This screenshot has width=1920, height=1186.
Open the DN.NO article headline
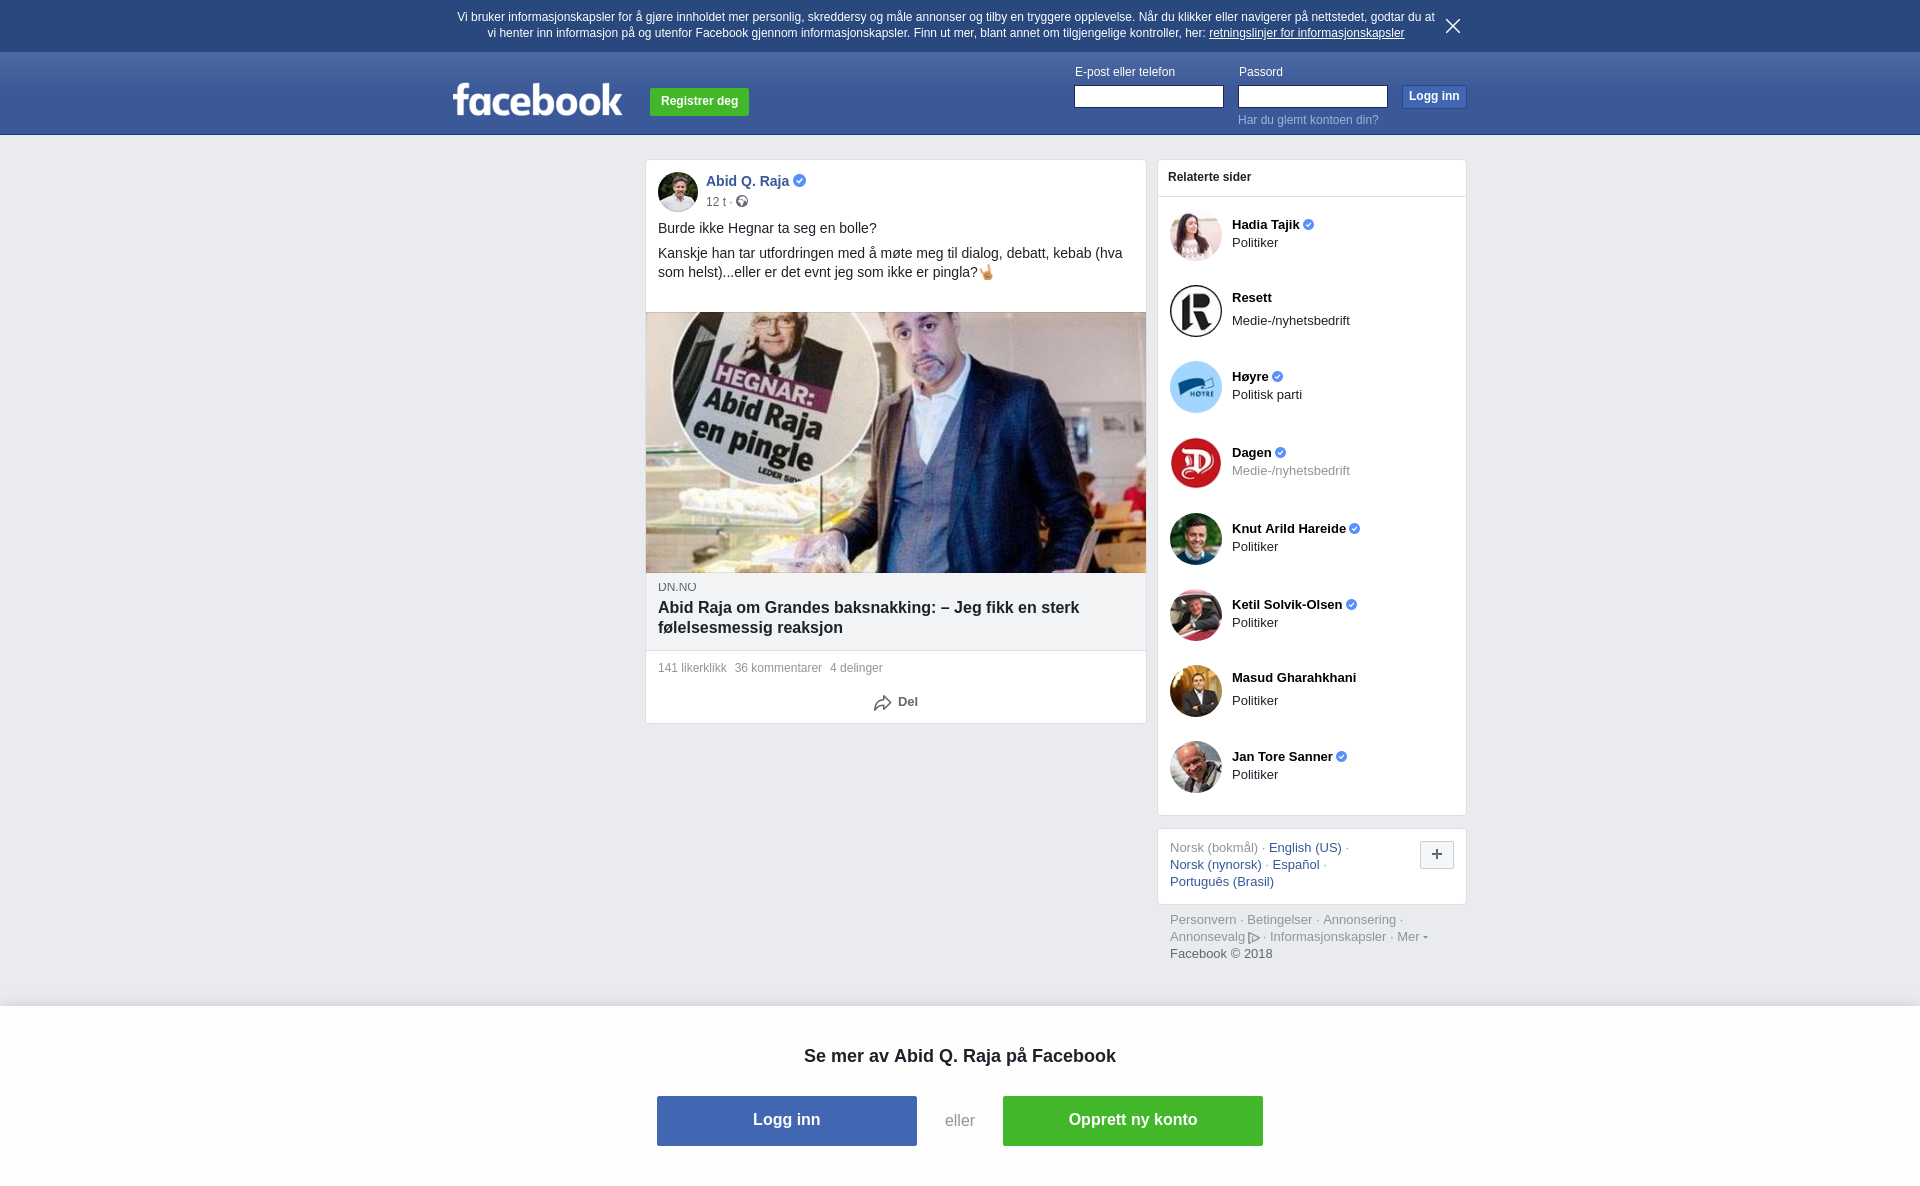pyautogui.click(x=868, y=618)
